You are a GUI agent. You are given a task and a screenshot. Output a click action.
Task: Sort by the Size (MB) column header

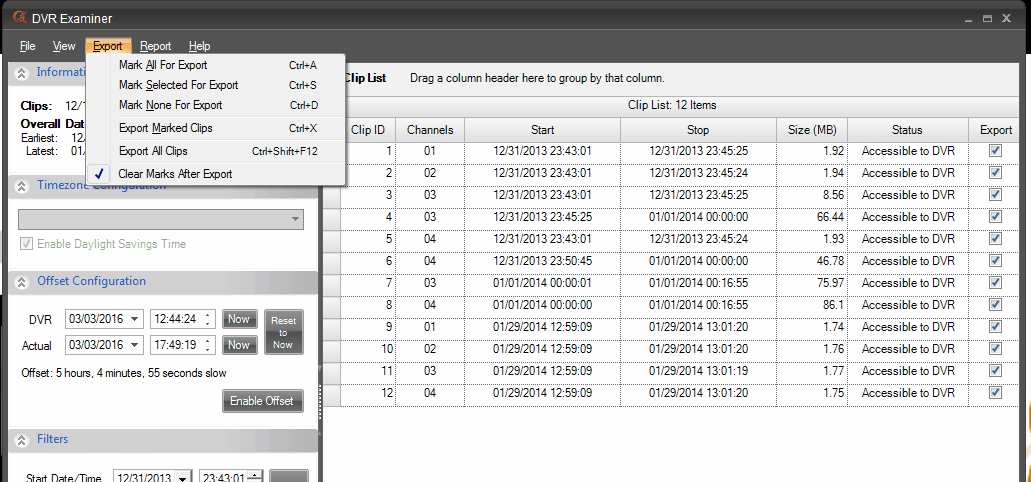812,130
